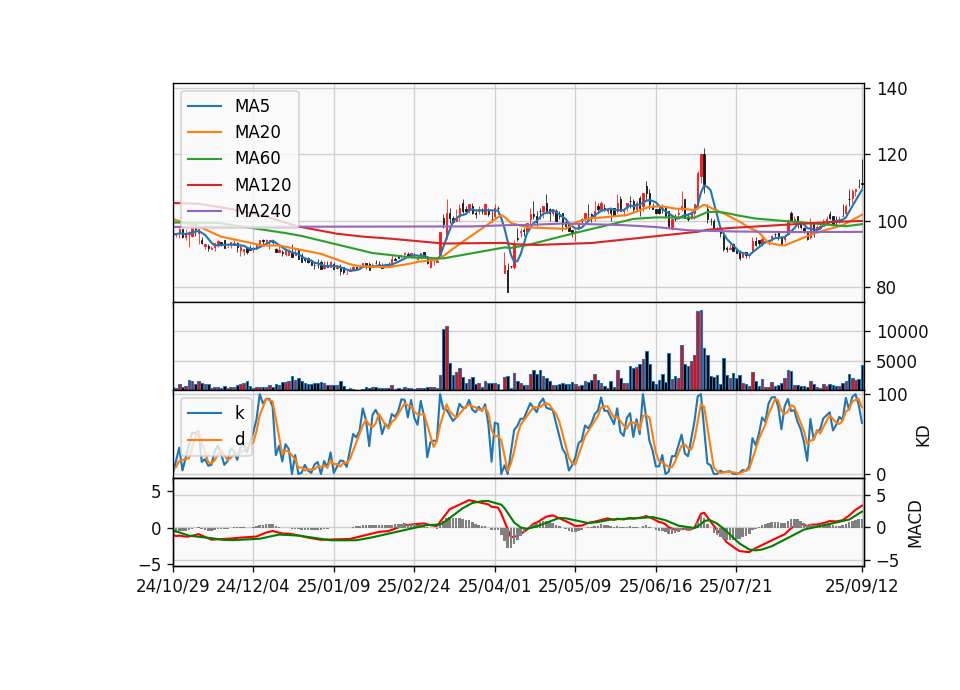Image resolution: width=960 pixels, height=690 pixels.
Task: Click the 'd' label in KD legend
Action: (x=240, y=439)
